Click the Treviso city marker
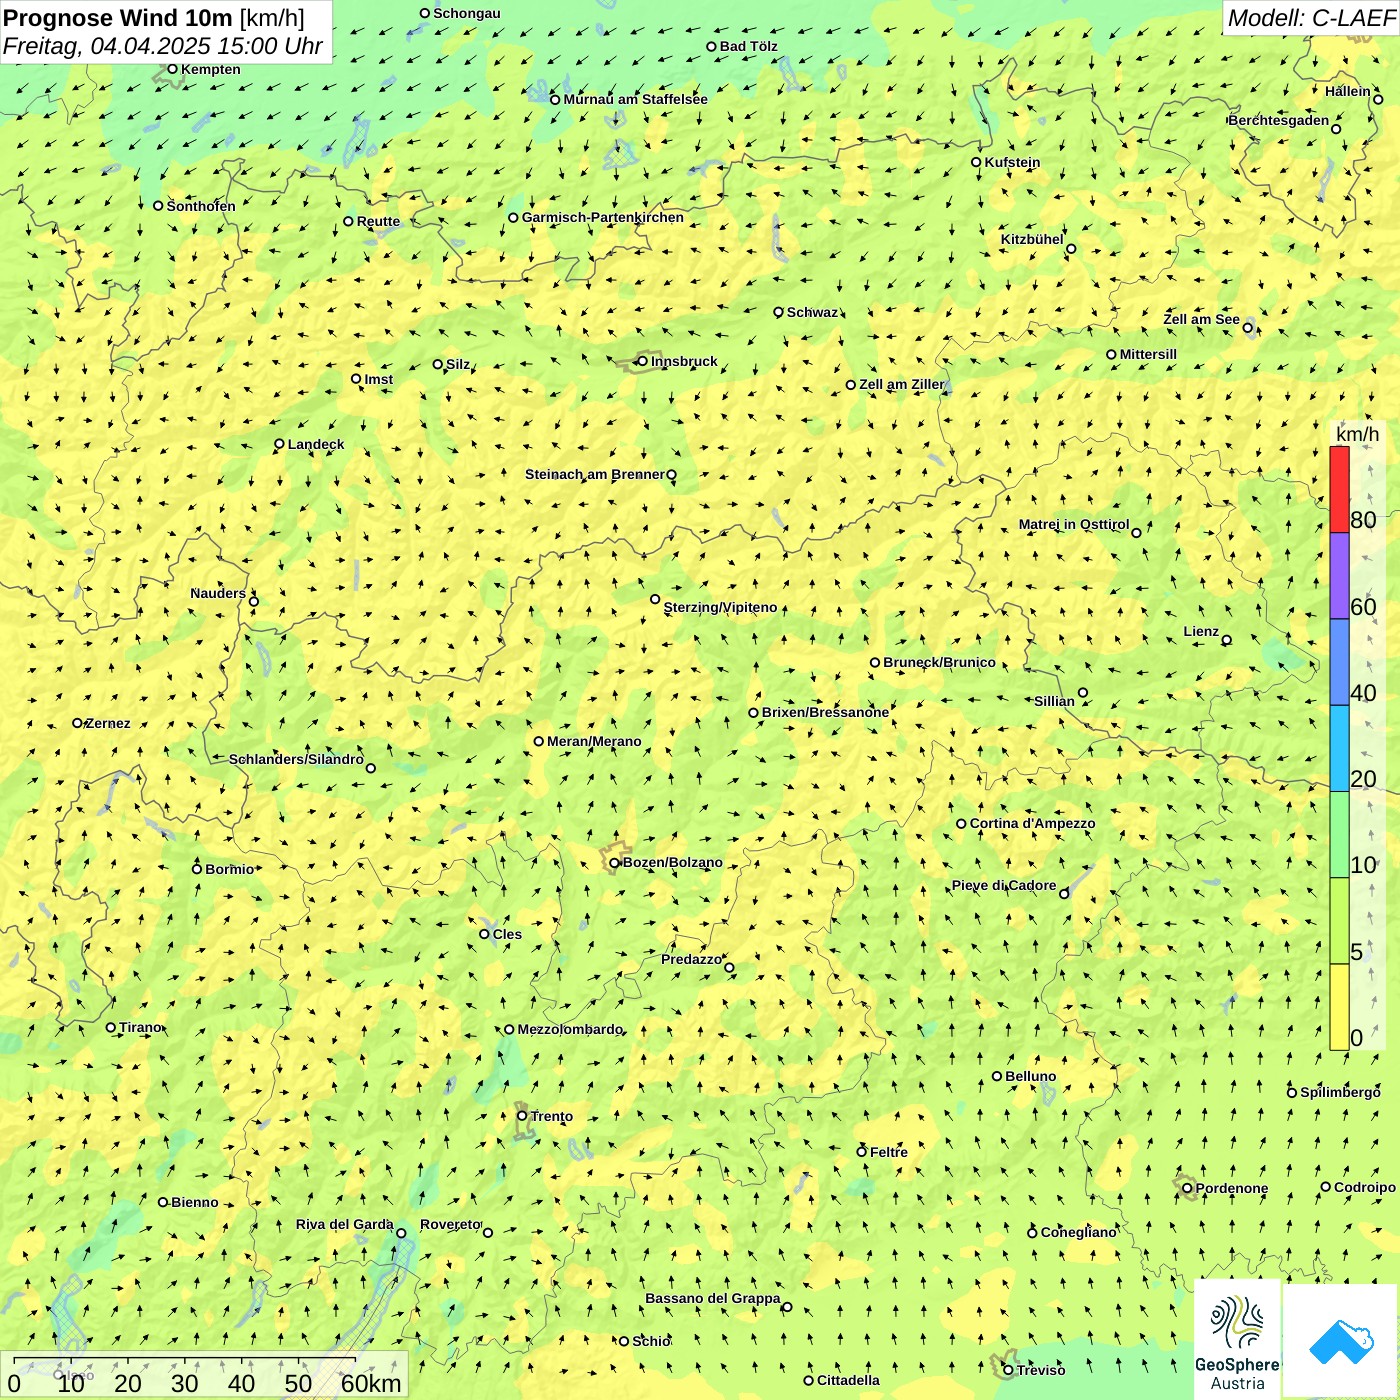 (x=1008, y=1370)
